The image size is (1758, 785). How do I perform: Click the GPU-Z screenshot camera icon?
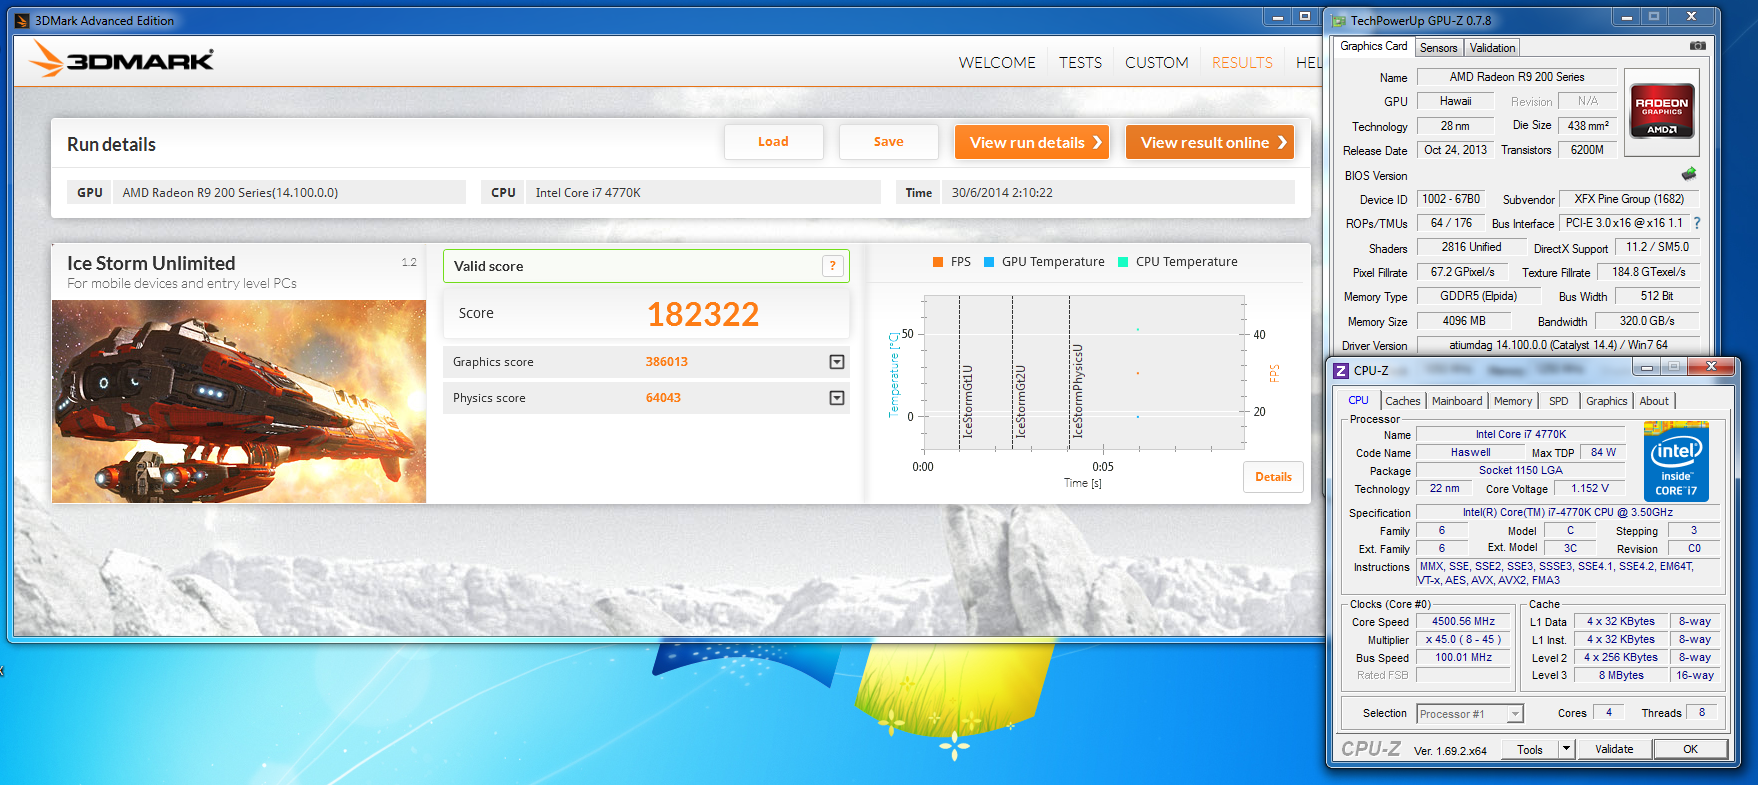tap(1698, 46)
